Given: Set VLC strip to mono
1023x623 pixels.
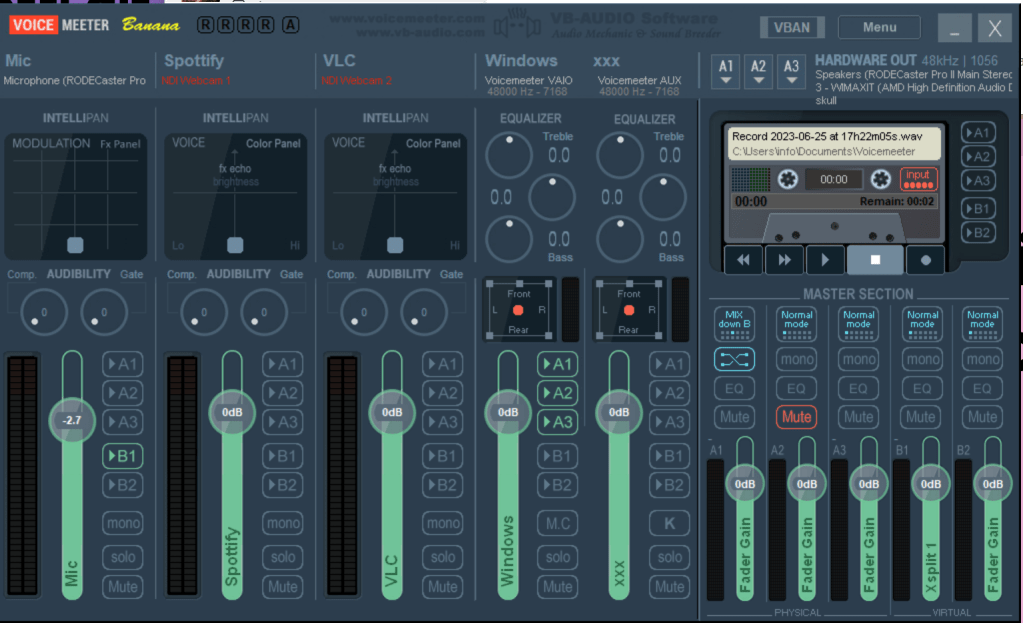Looking at the screenshot, I should 442,523.
